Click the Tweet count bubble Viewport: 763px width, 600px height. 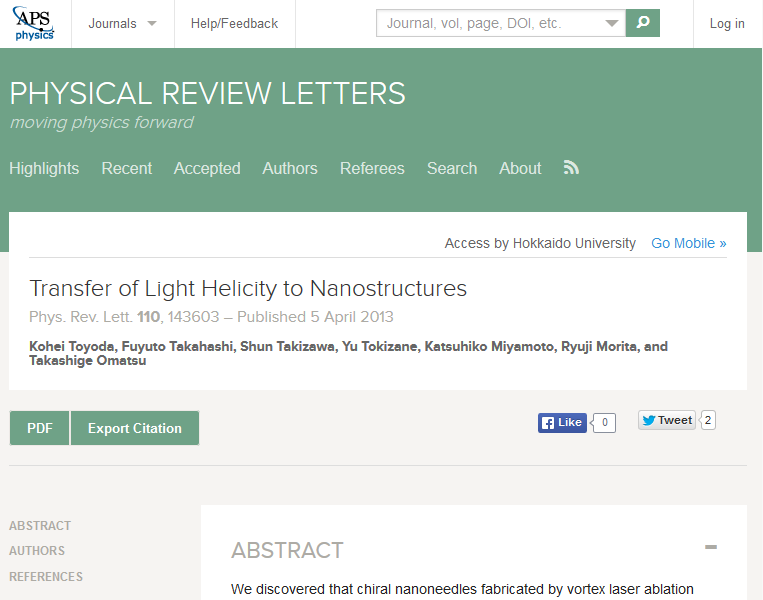(x=708, y=420)
